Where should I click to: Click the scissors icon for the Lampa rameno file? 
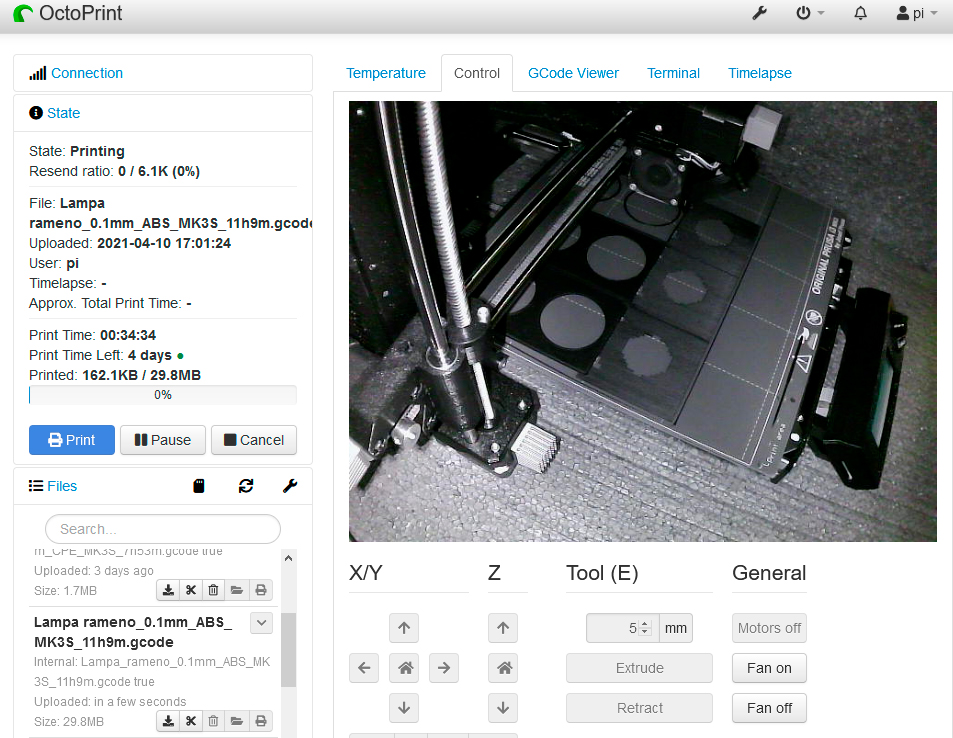point(191,721)
